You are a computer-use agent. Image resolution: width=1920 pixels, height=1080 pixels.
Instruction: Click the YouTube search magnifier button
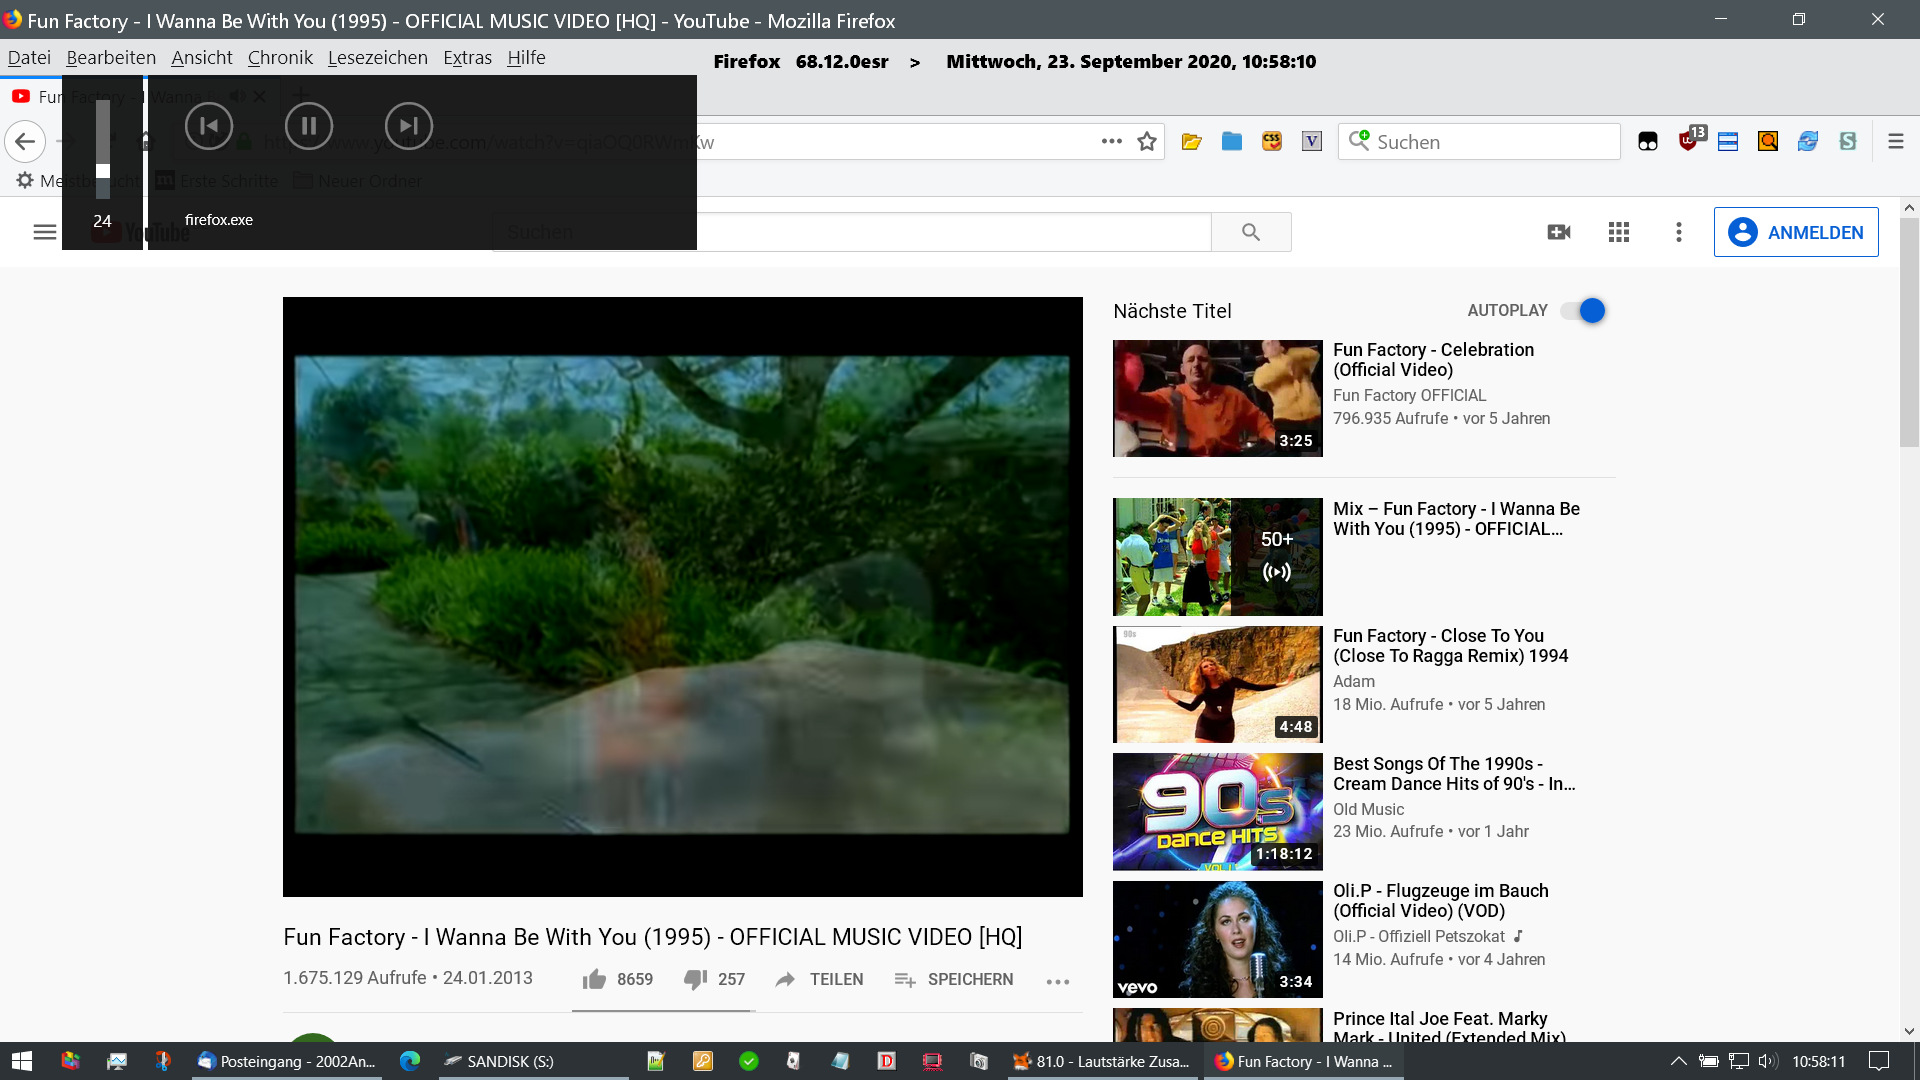tap(1250, 232)
